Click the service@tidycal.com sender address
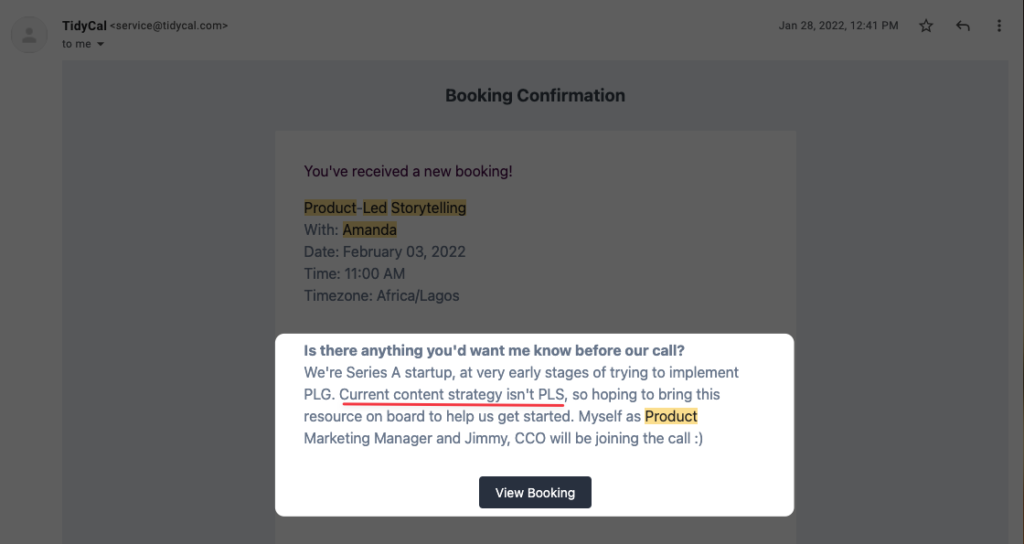The image size is (1024, 544). (169, 25)
